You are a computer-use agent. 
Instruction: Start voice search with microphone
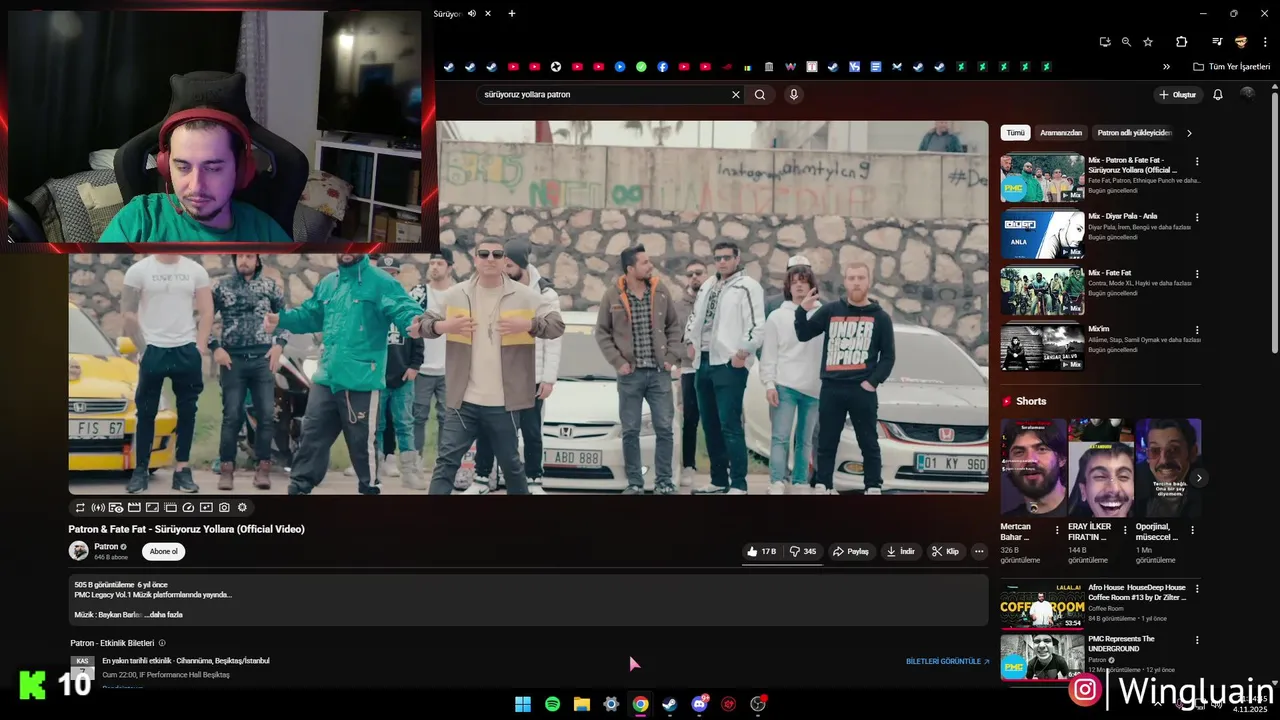[794, 95]
